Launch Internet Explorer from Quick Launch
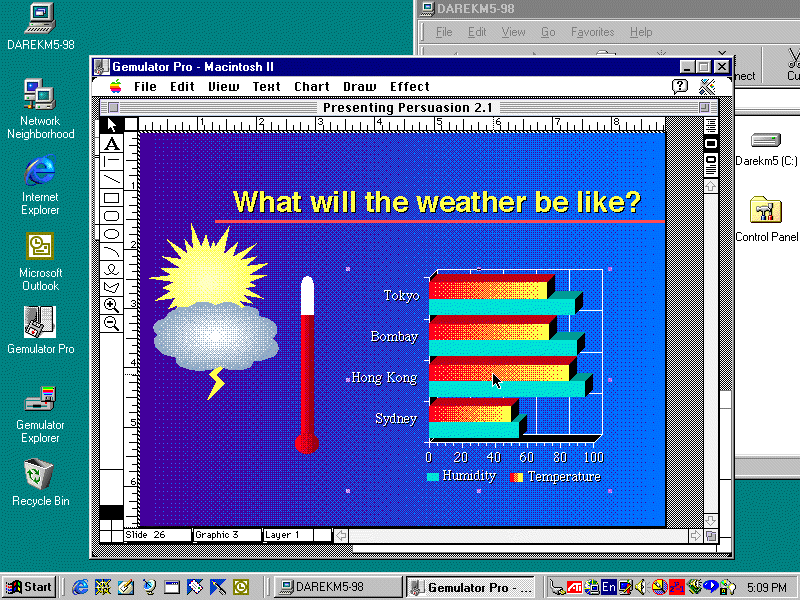Screen dimensions: 800x600 point(80,587)
